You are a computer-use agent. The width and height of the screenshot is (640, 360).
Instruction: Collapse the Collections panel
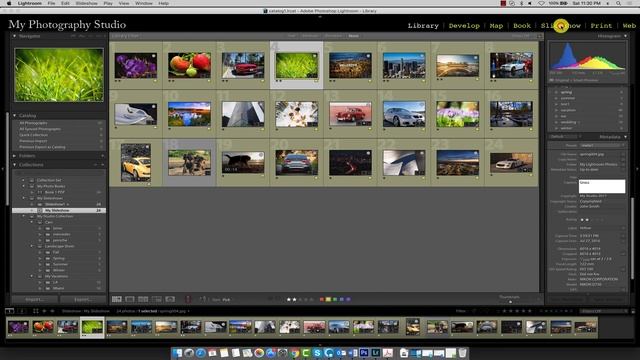[x=15, y=165]
